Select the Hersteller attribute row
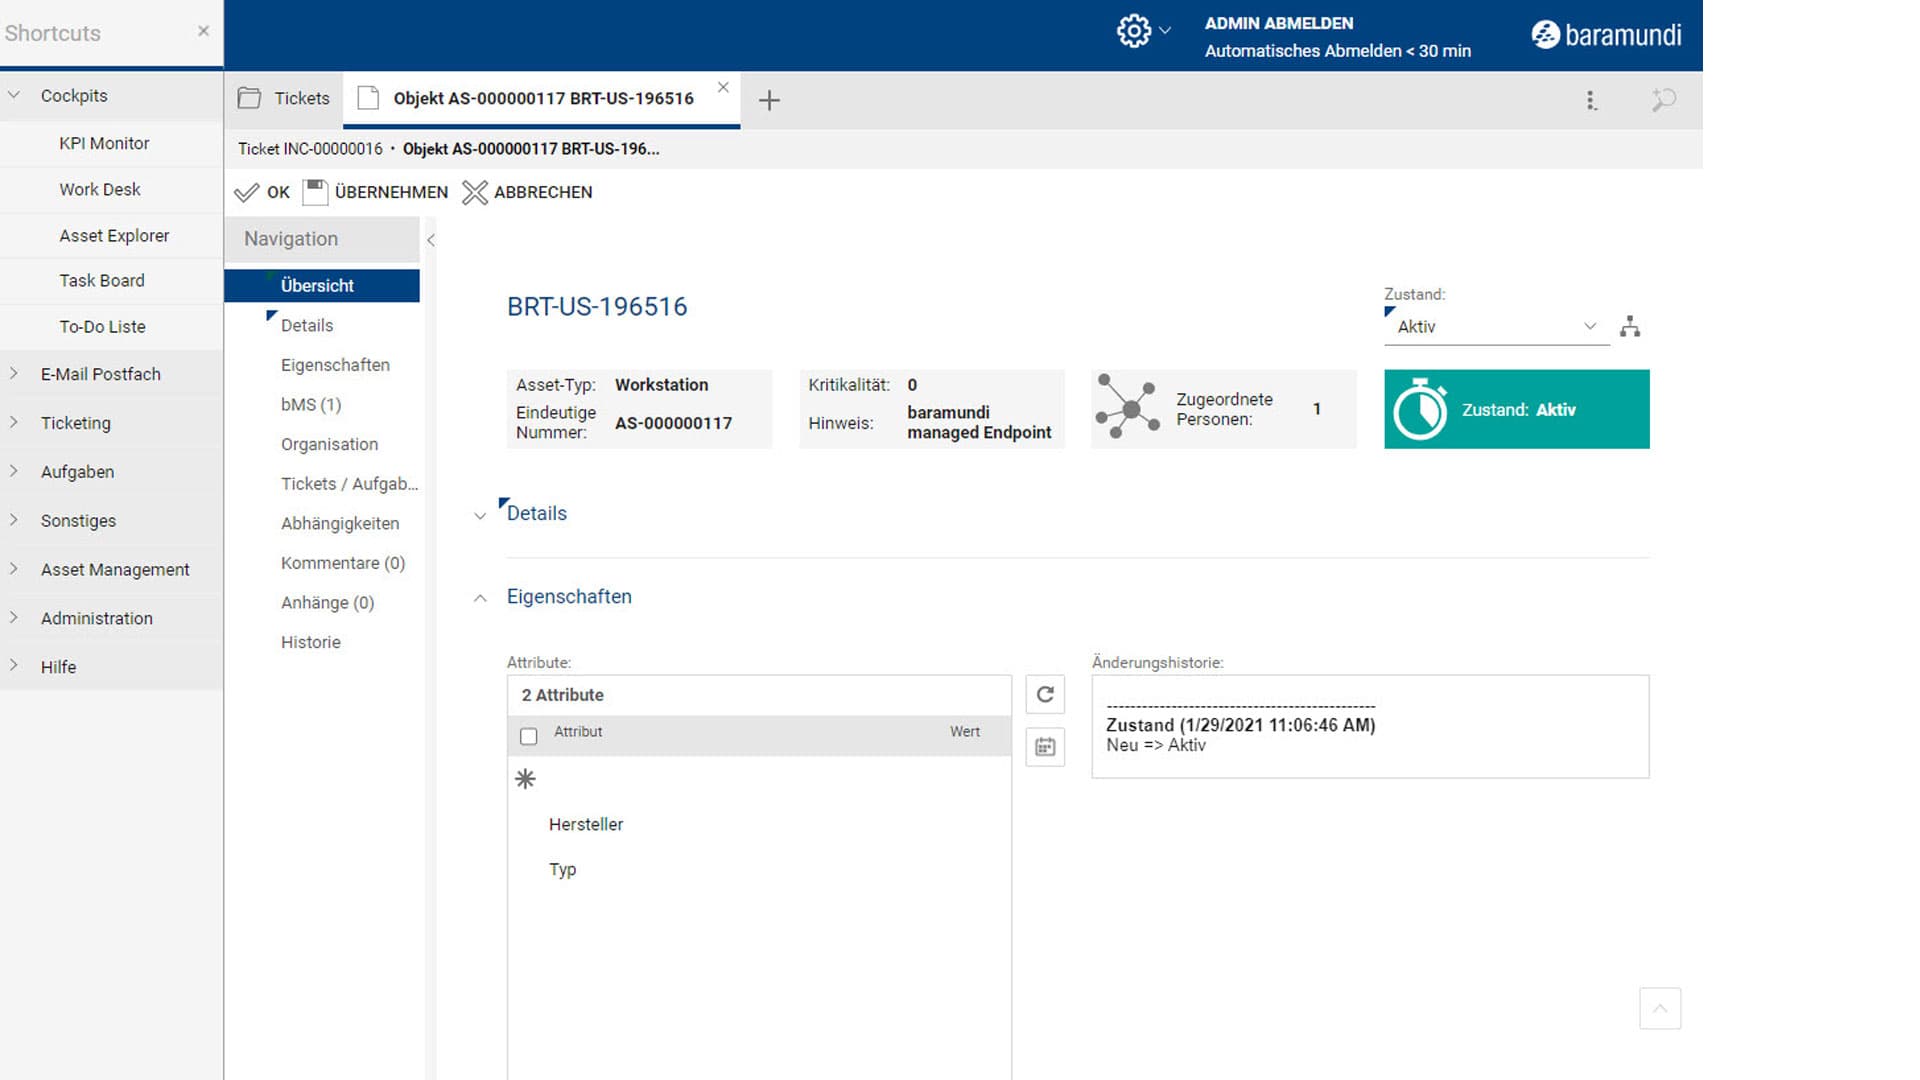 point(759,824)
